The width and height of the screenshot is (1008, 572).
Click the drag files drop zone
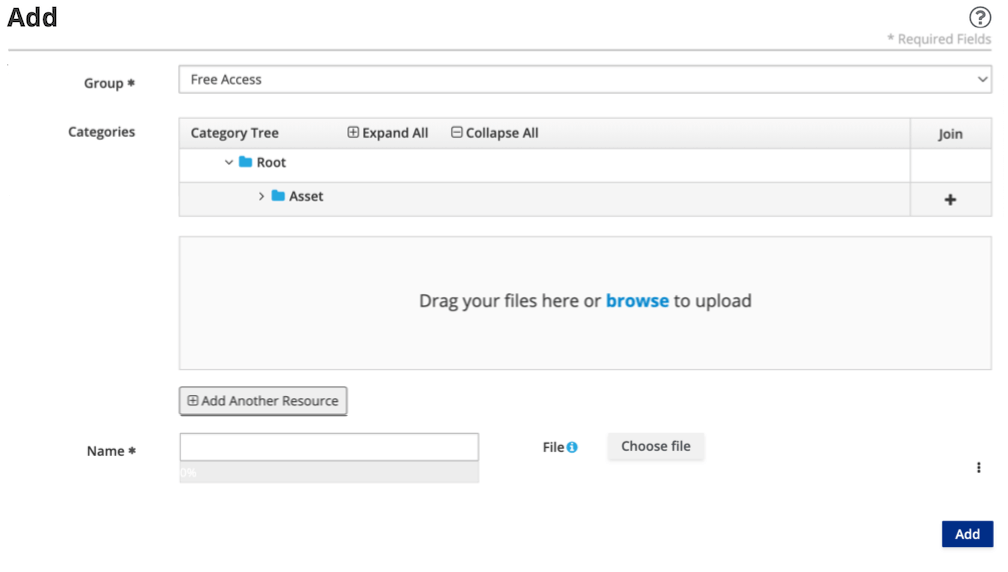(585, 303)
